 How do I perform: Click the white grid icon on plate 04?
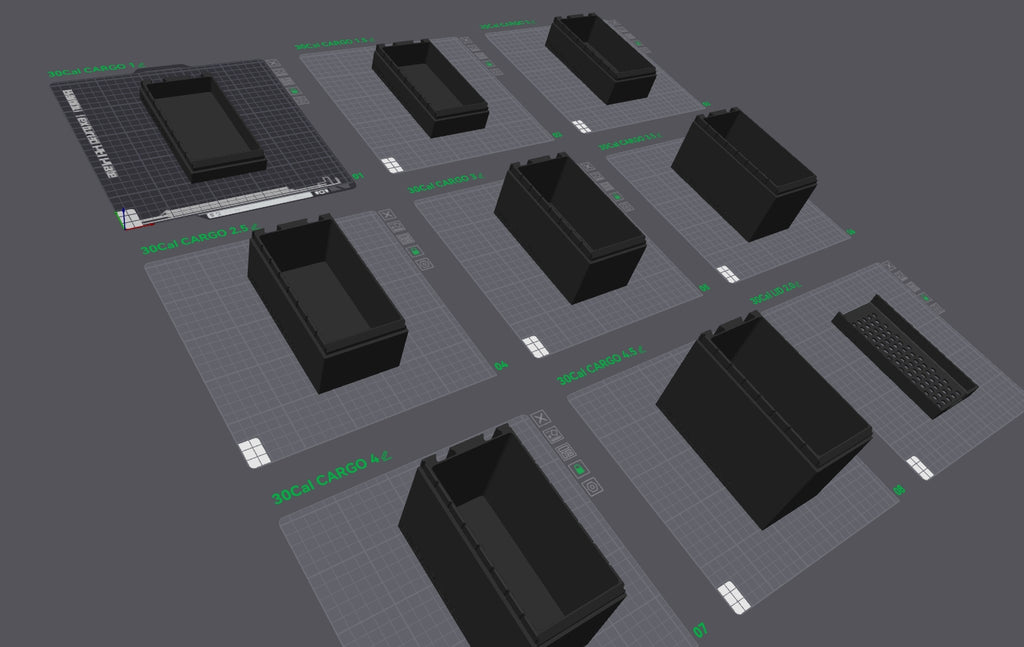[x=255, y=452]
